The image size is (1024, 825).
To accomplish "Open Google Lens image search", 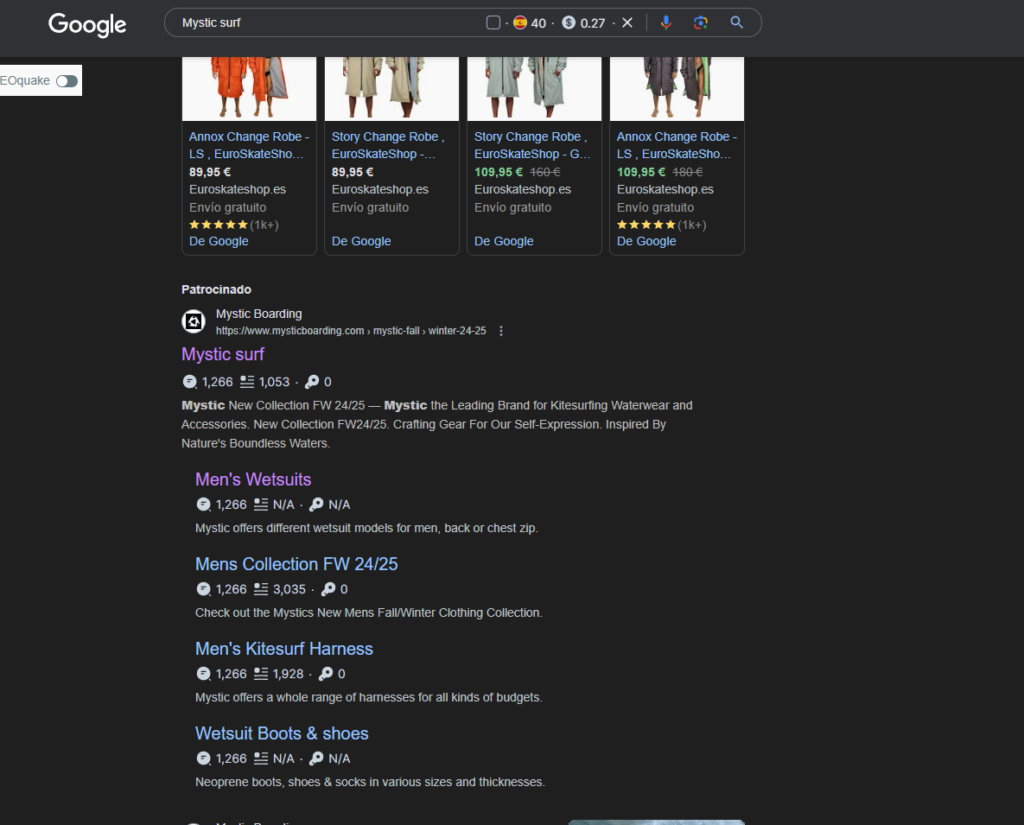I will pyautogui.click(x=700, y=23).
